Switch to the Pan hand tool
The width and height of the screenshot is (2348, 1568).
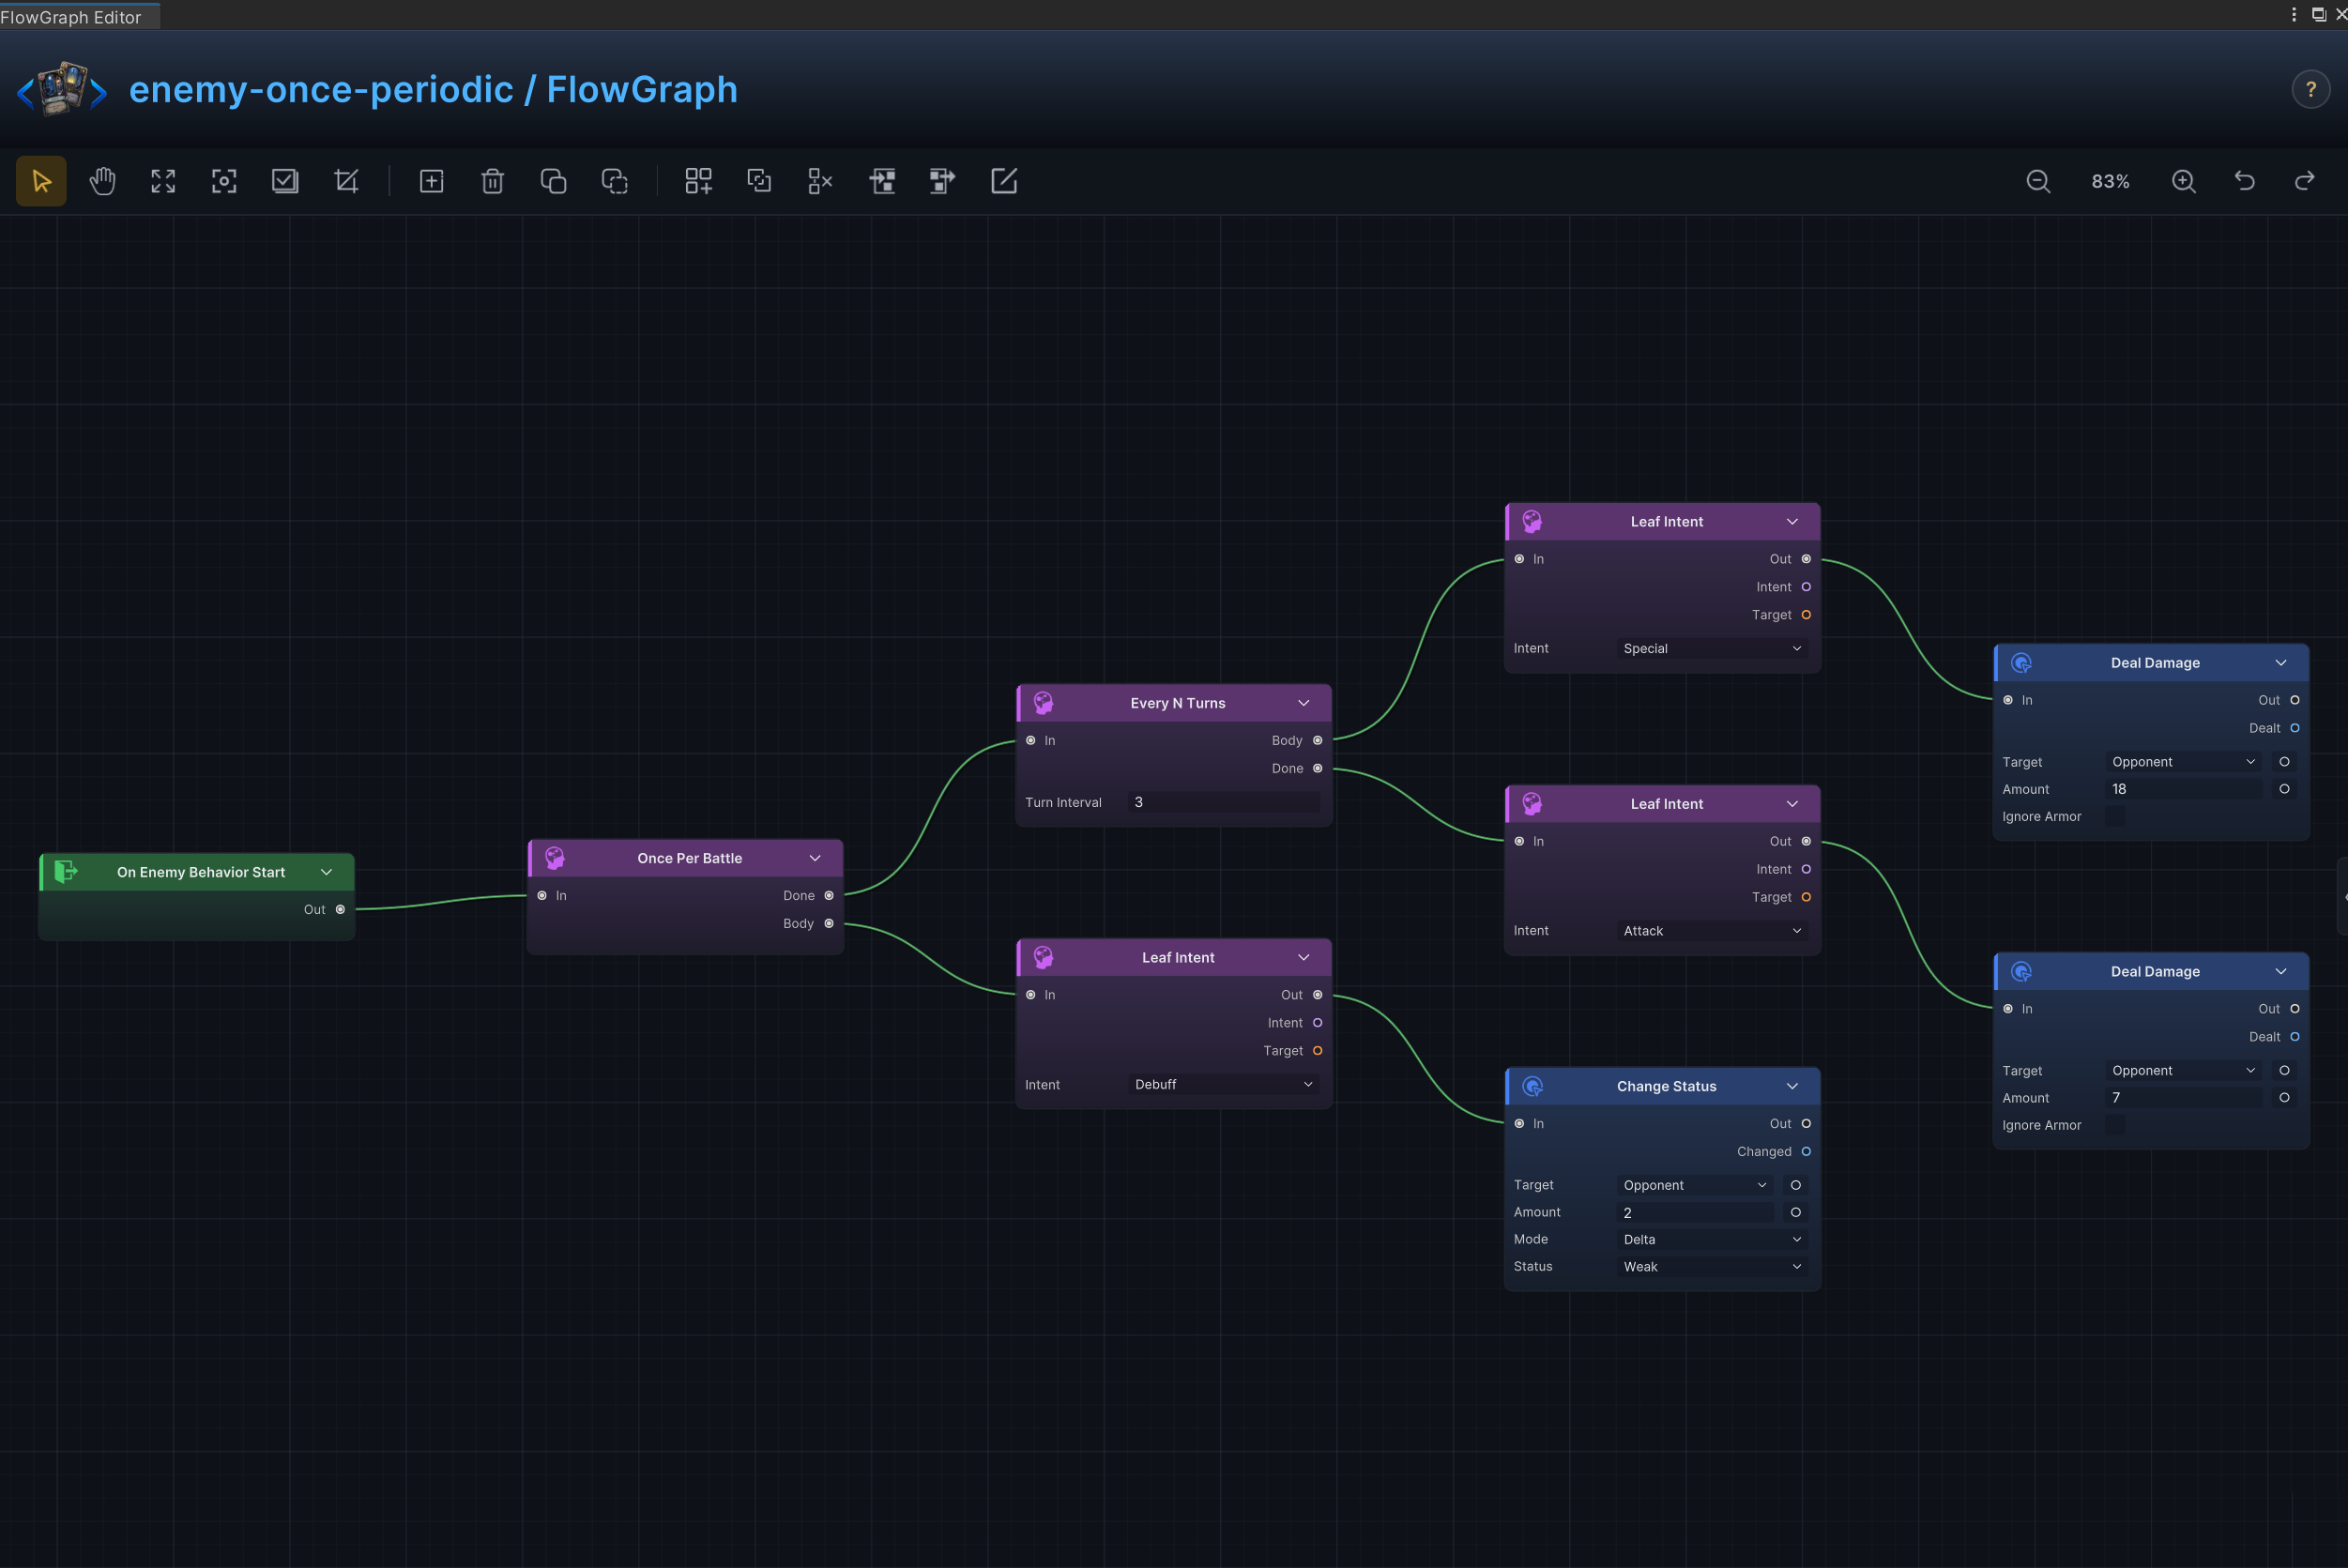pyautogui.click(x=102, y=181)
